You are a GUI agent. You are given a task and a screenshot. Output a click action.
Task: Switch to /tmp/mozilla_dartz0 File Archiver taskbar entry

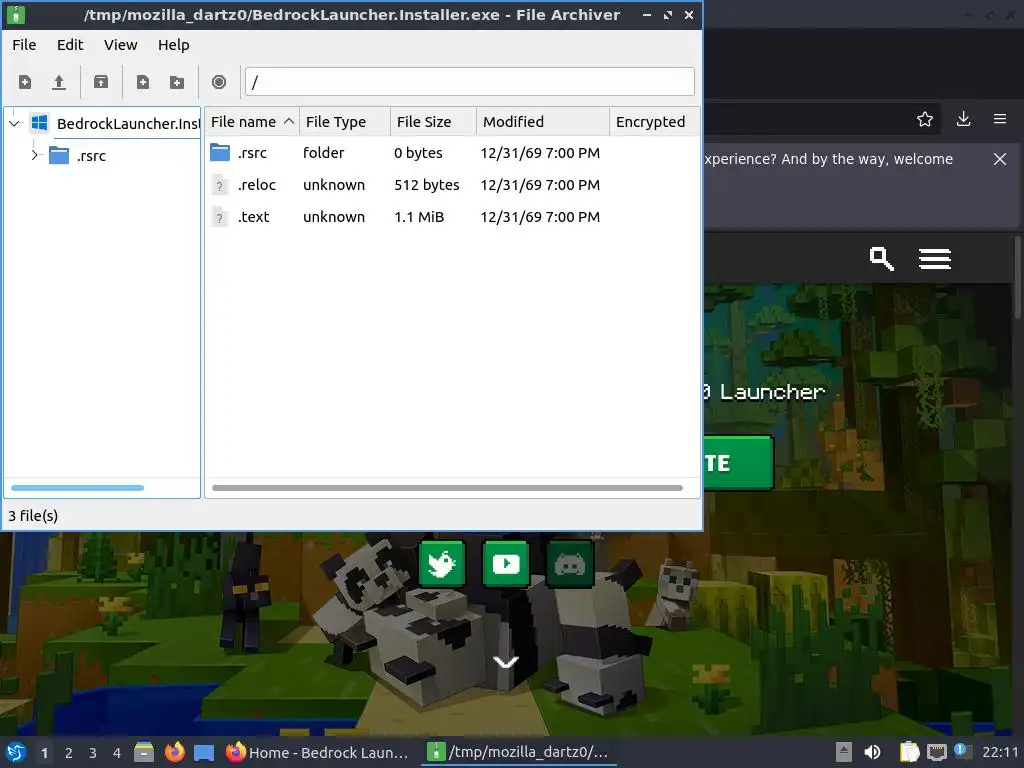(519, 752)
